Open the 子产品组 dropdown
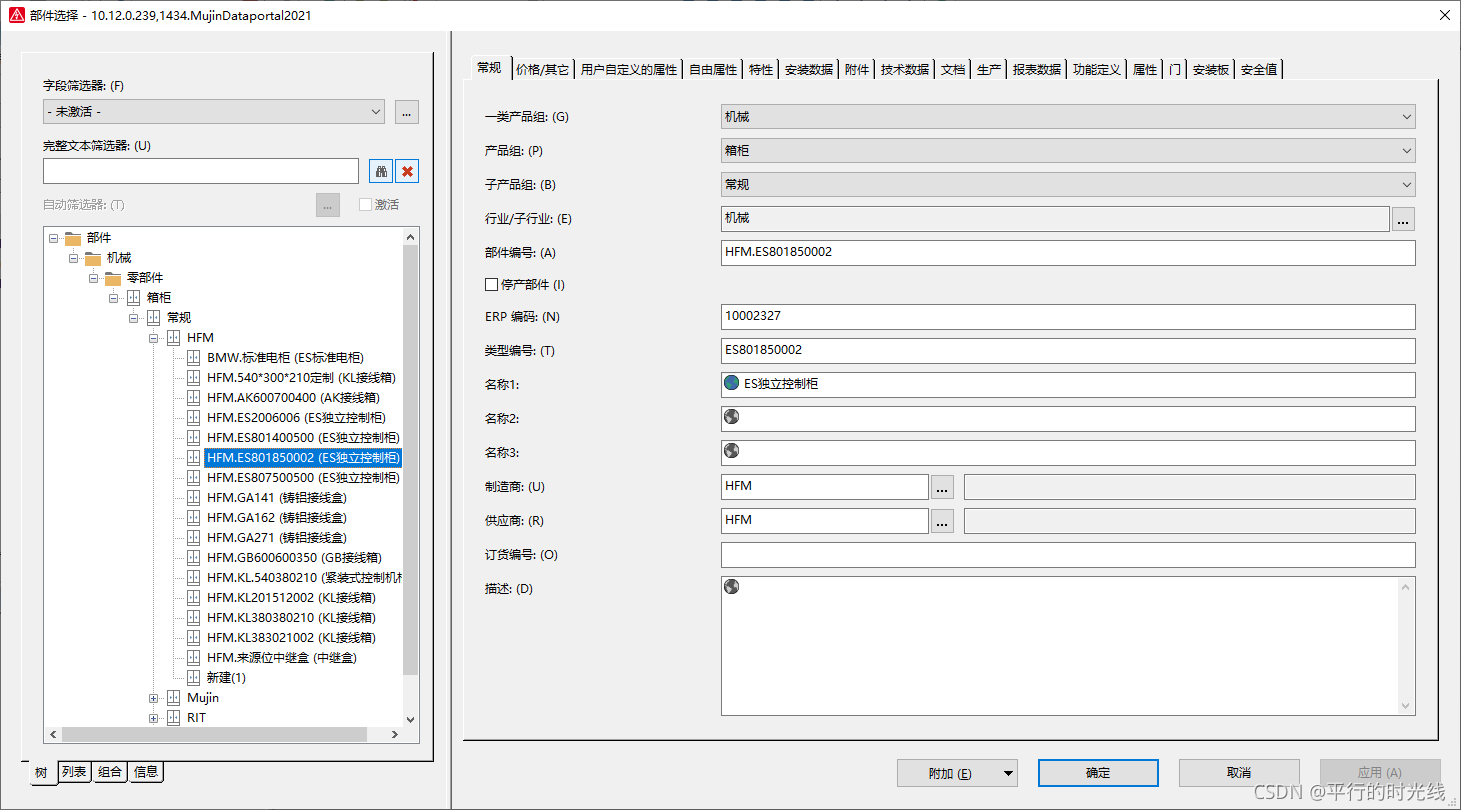Viewport: 1461px width, 810px height. point(1407,185)
